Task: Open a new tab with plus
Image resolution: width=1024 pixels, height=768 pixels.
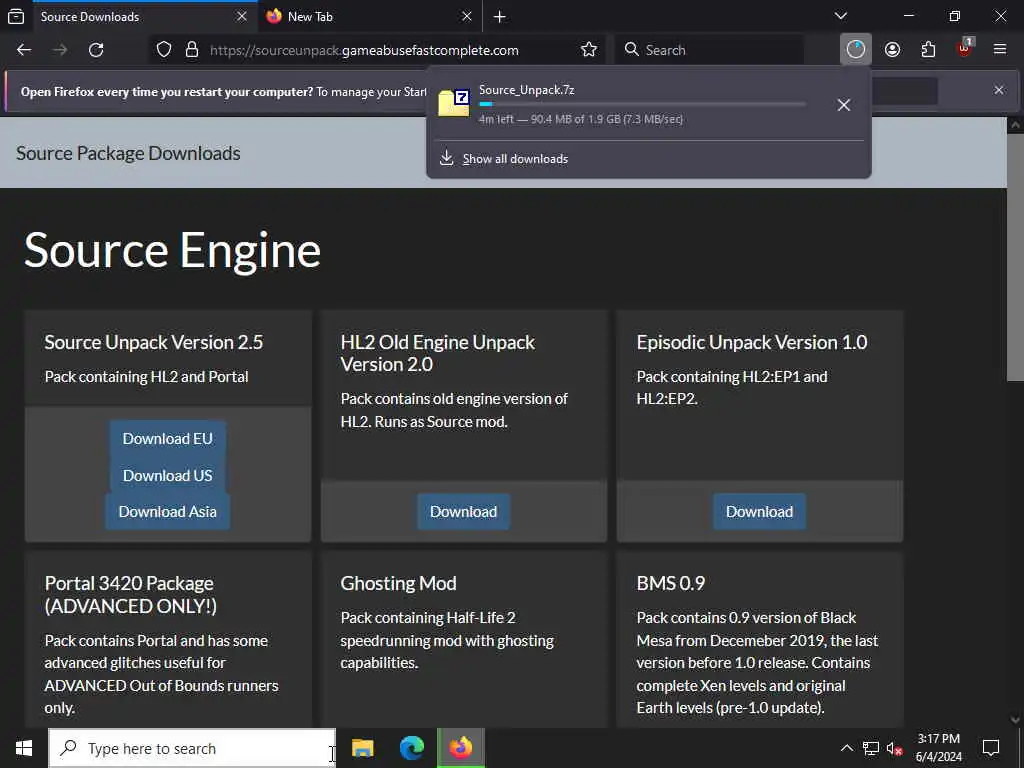Action: pos(500,16)
